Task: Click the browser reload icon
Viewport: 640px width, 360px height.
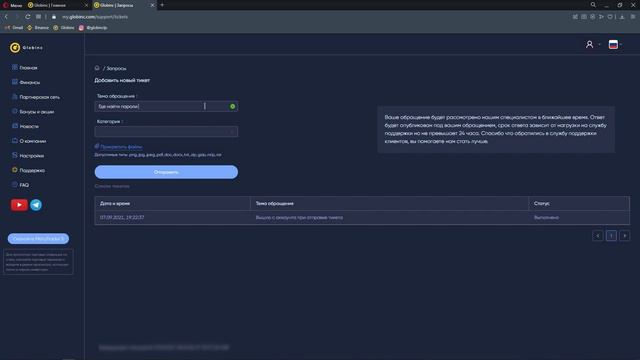Action: pos(27,17)
